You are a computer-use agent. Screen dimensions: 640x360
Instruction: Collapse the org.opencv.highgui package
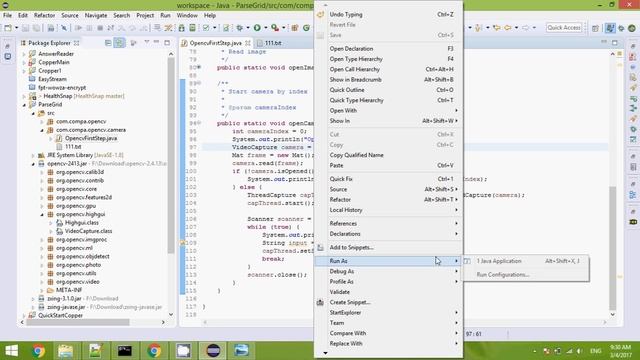42,214
